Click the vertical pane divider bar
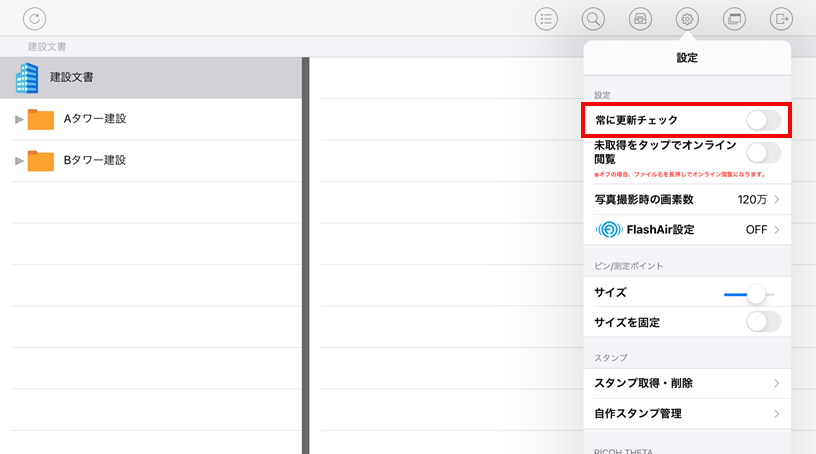Image resolution: width=816 pixels, height=454 pixels. [x=305, y=255]
